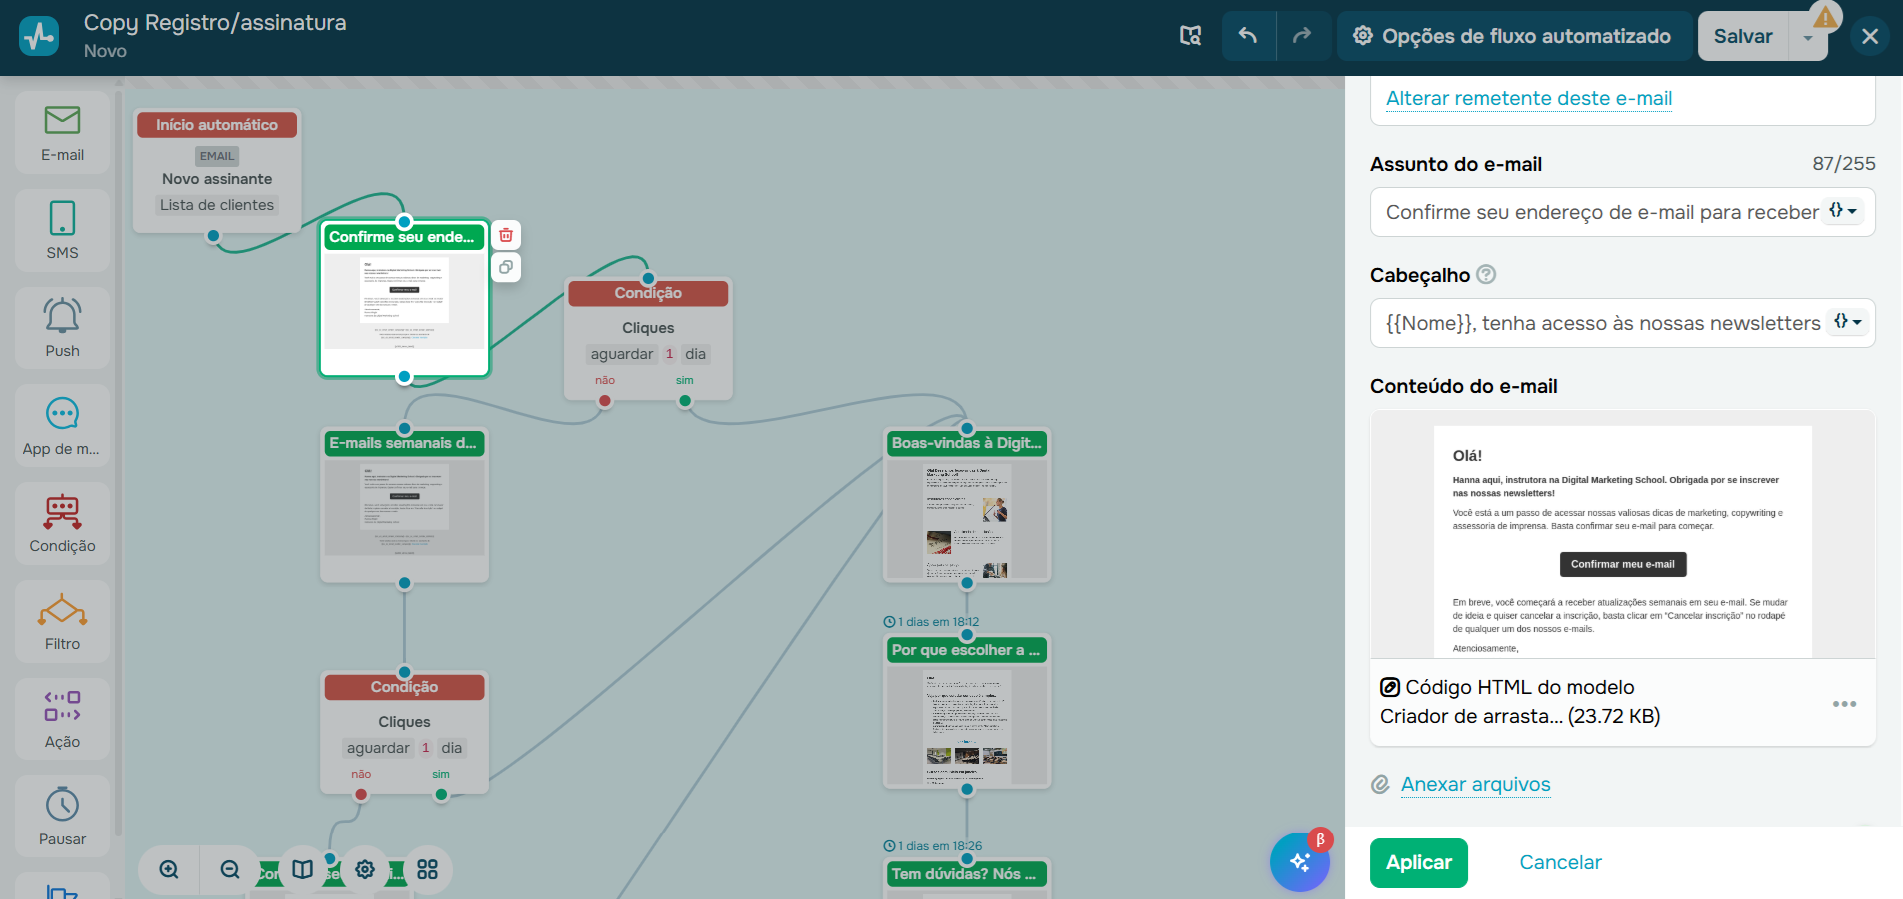Screen dimensions: 1903x899
Task: Select the Condição block in sidebar
Action: tap(62, 524)
